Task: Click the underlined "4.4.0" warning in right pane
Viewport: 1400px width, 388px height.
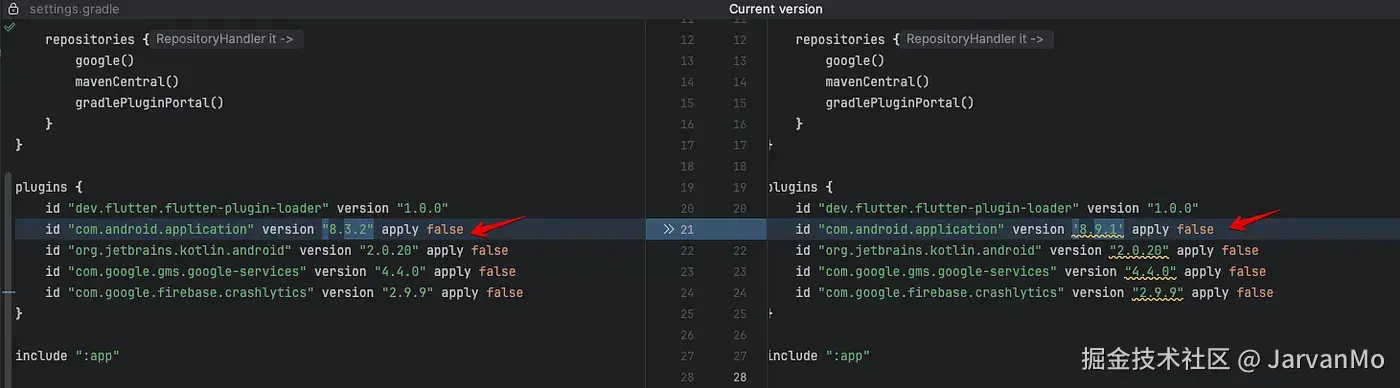Action: click(x=1150, y=271)
